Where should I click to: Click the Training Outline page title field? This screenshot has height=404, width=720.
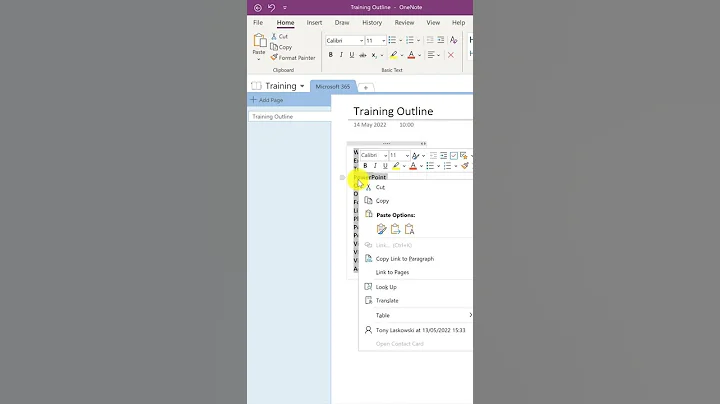click(393, 111)
